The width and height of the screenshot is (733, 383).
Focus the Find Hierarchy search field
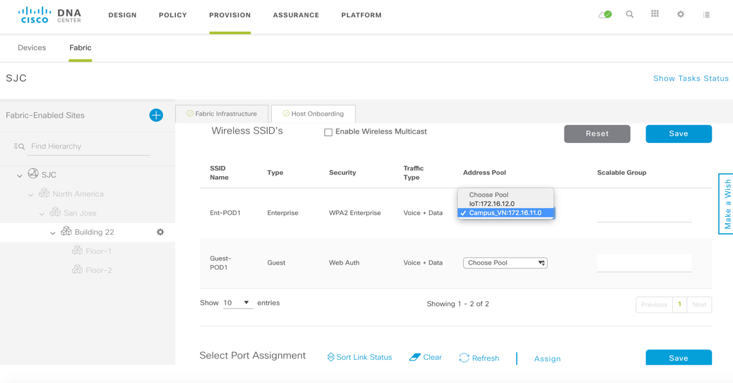coord(89,146)
